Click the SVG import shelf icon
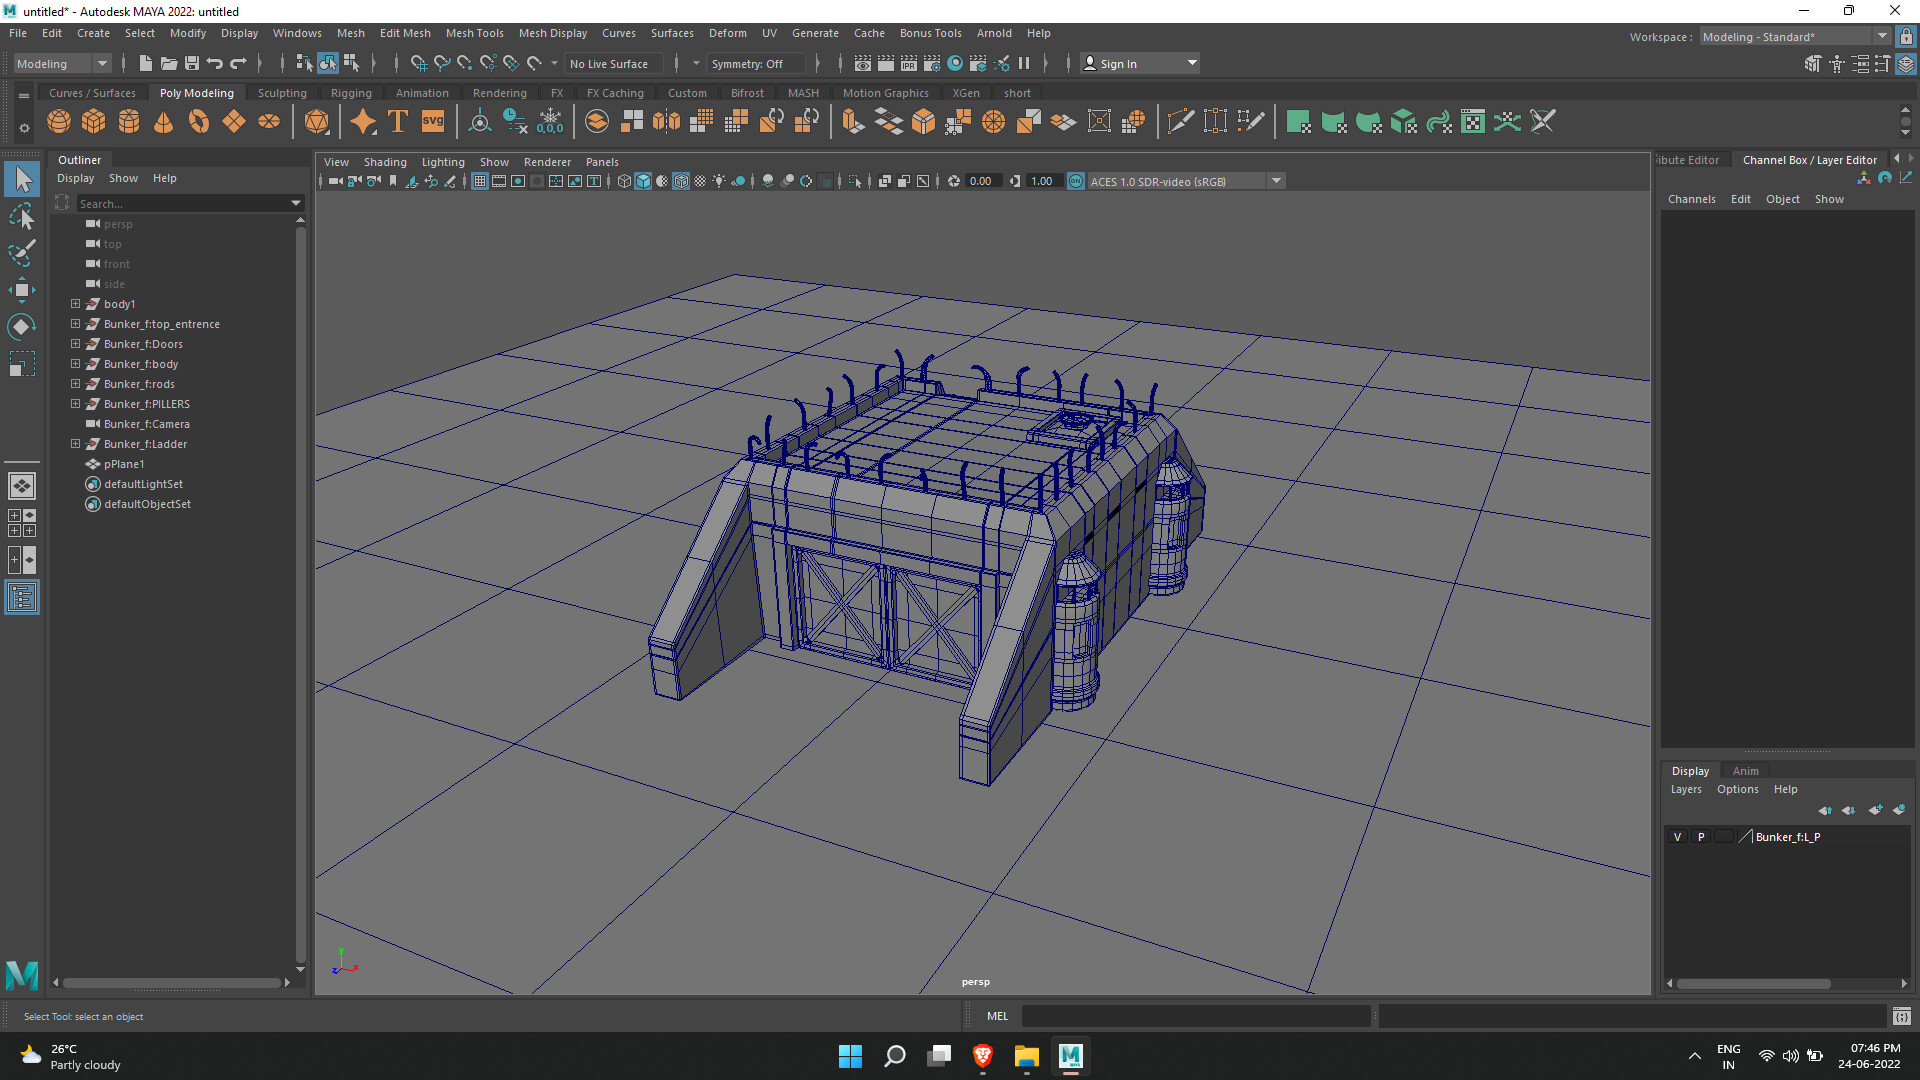The width and height of the screenshot is (1920, 1080). 432,122
